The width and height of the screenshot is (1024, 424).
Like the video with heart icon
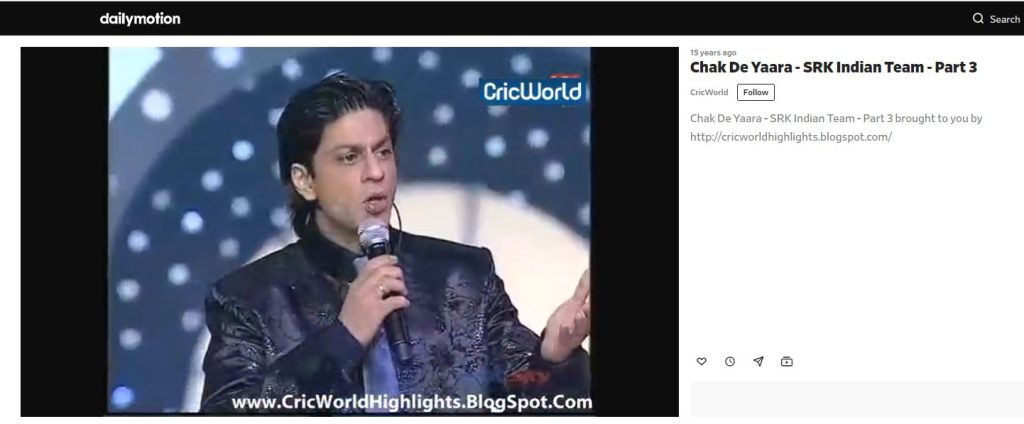click(701, 361)
